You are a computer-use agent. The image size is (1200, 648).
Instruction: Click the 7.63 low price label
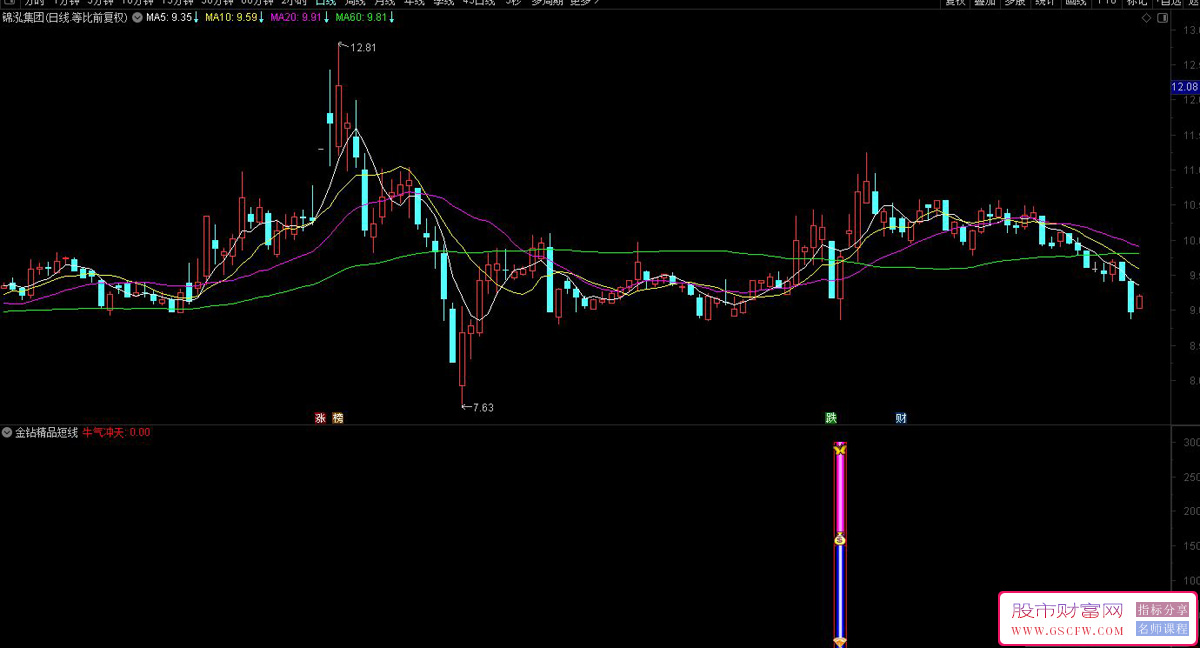click(483, 407)
